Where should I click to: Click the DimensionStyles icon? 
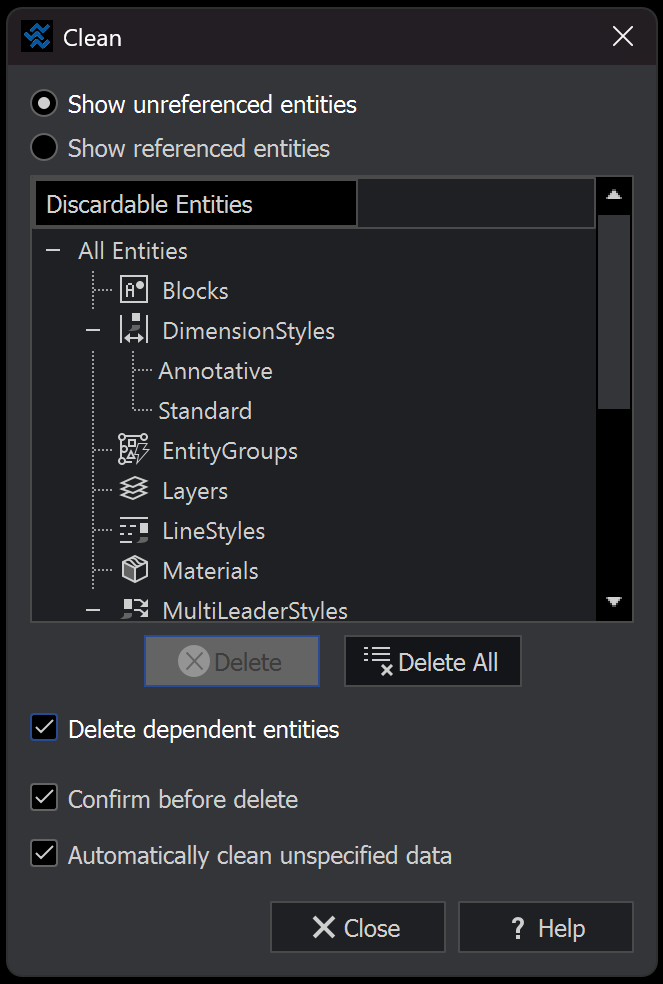tap(133, 329)
